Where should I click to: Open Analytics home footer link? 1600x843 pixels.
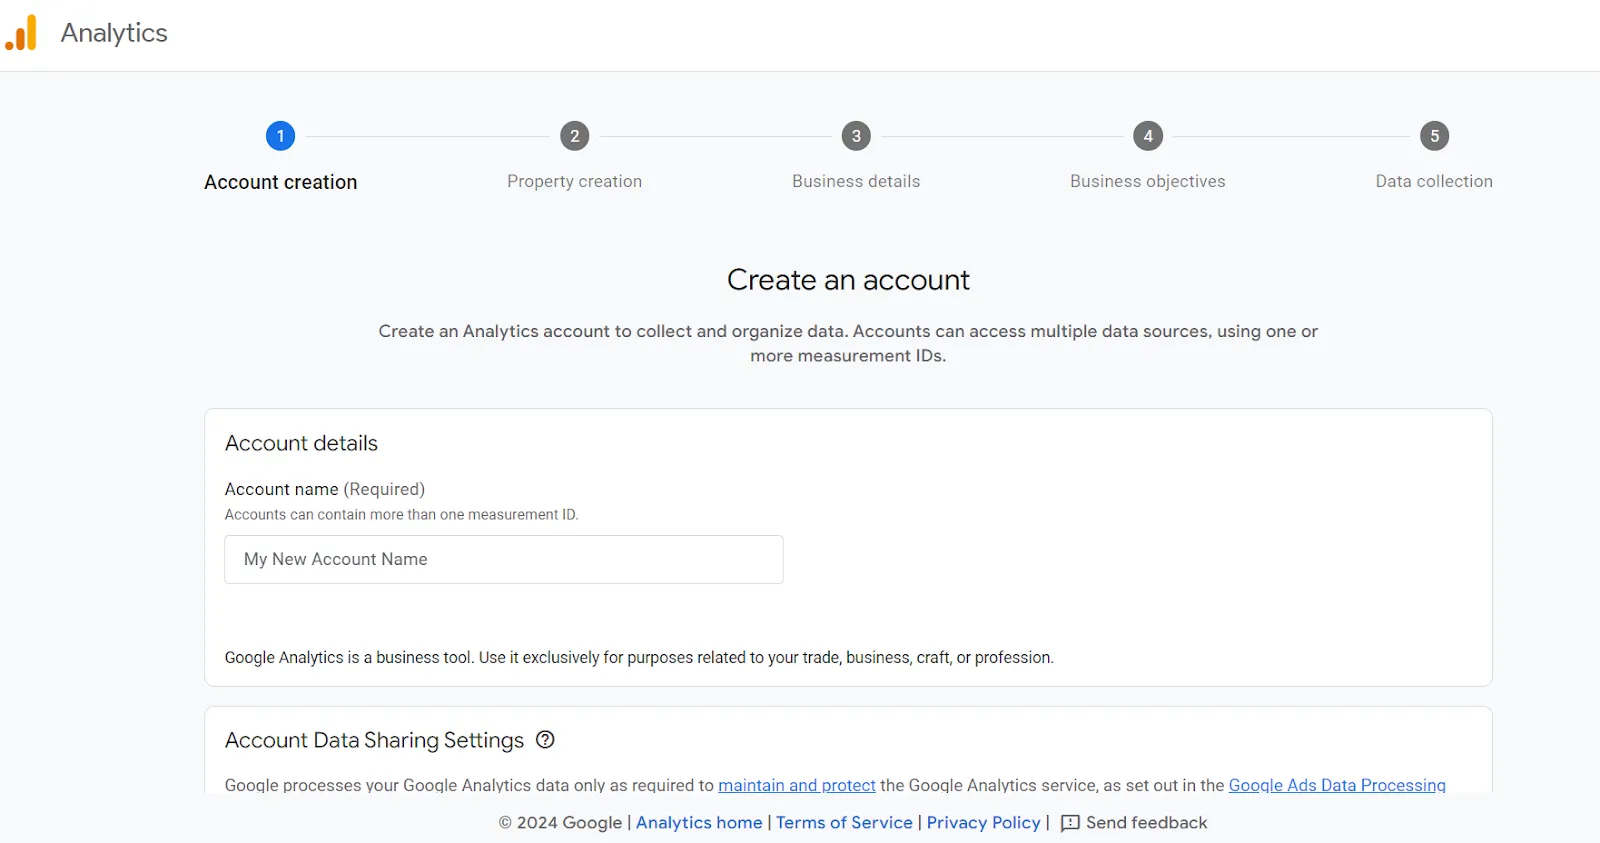[x=699, y=822]
